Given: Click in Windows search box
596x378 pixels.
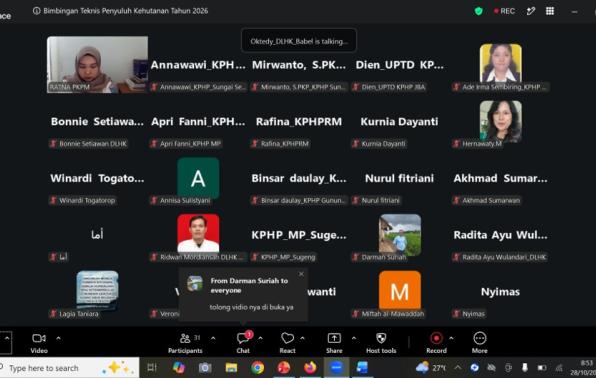Looking at the screenshot, I should click(x=68, y=368).
